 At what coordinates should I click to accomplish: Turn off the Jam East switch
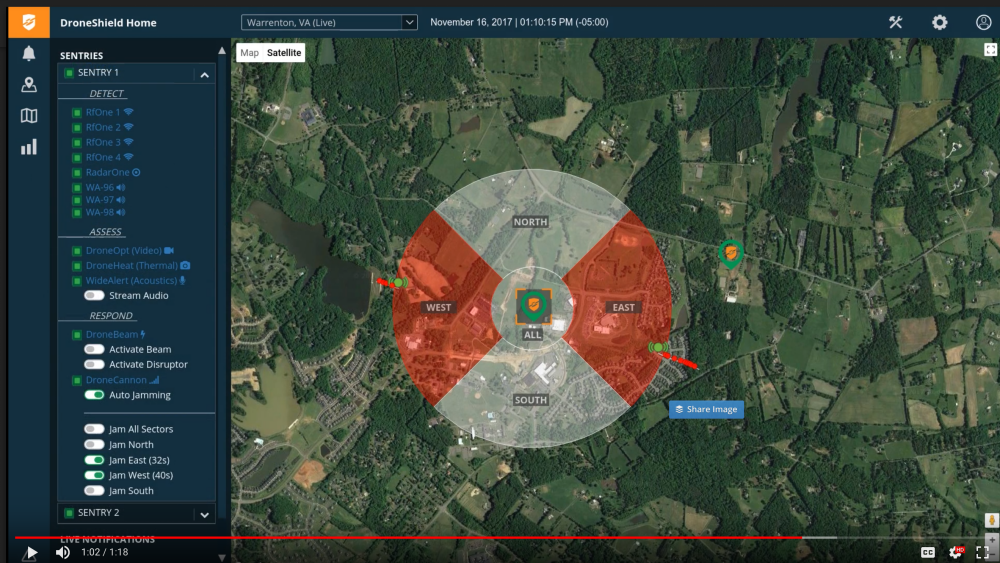(94, 460)
